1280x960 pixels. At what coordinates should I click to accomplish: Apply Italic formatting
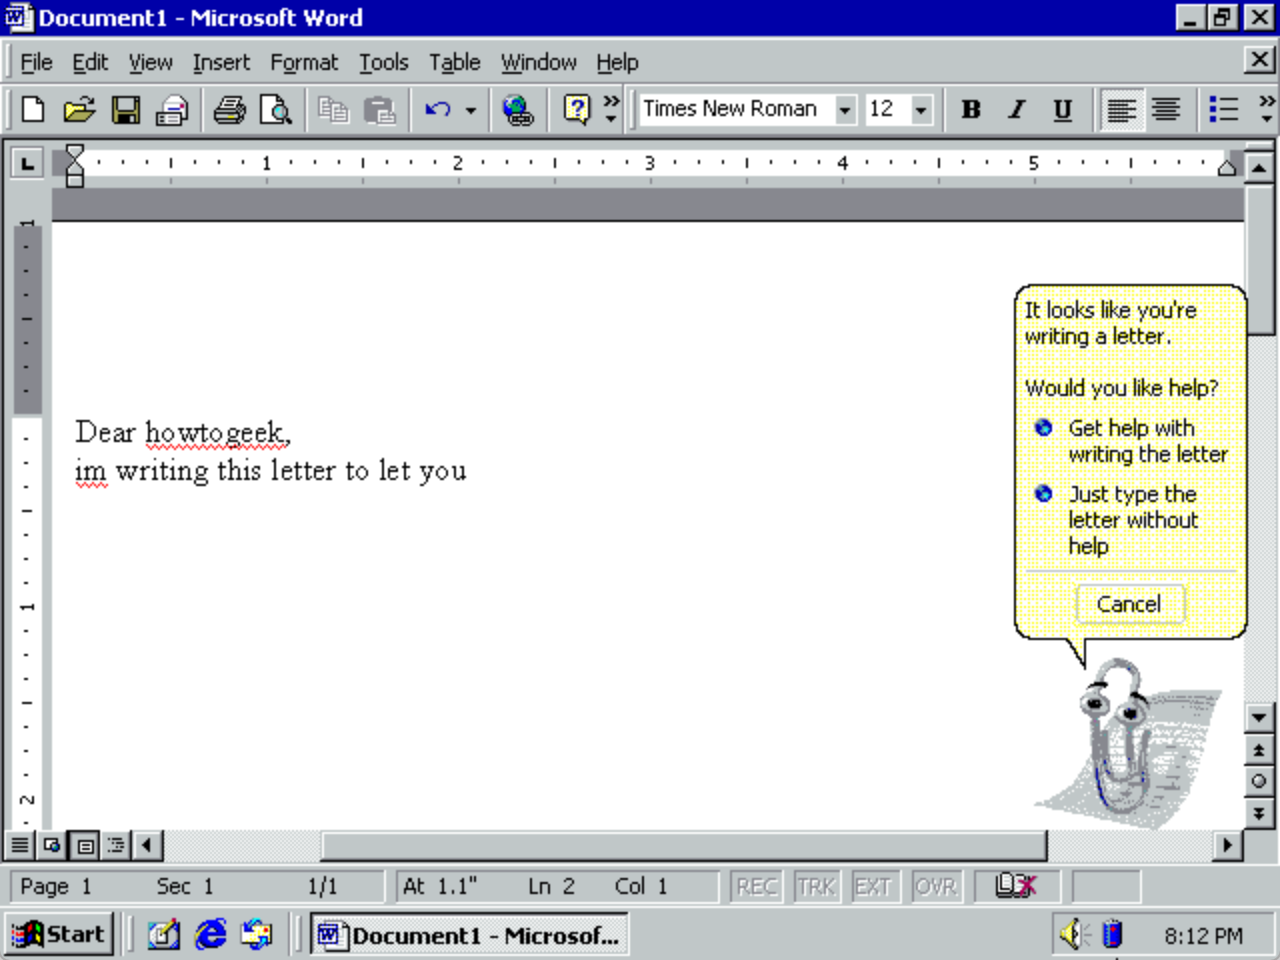click(x=1017, y=109)
